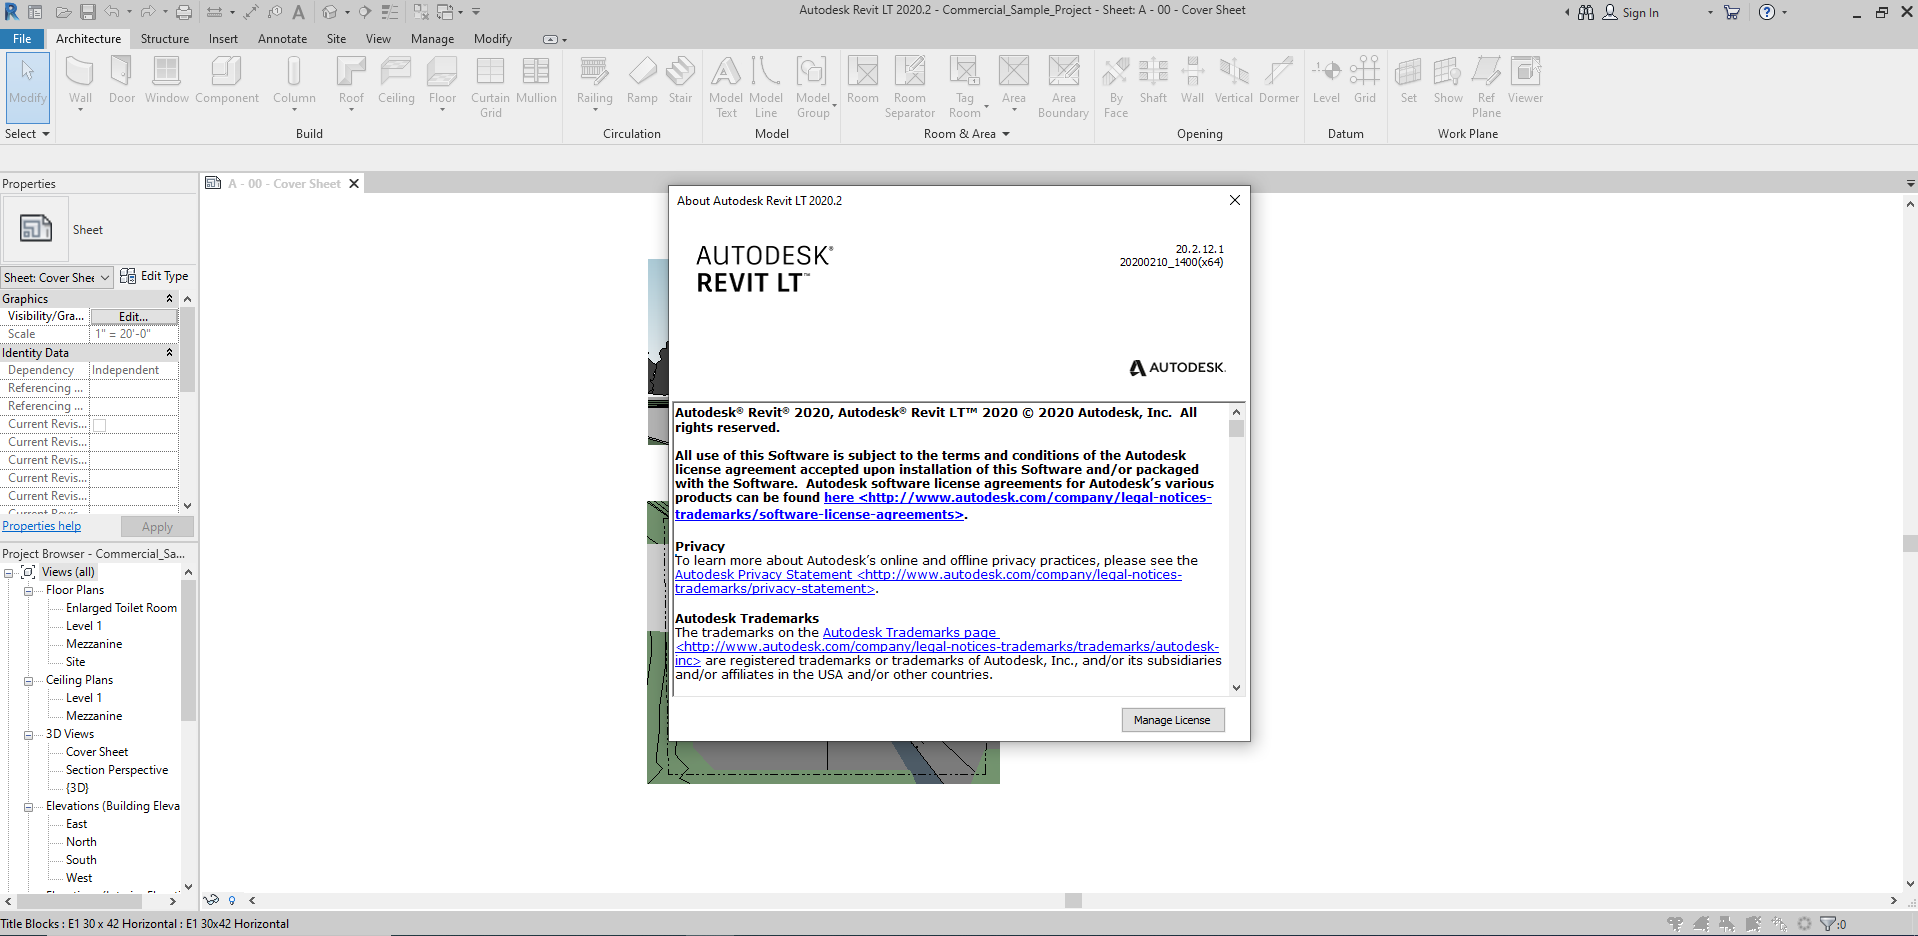The height and width of the screenshot is (936, 1918).
Task: Select the Model Text tool
Action: [x=726, y=87]
